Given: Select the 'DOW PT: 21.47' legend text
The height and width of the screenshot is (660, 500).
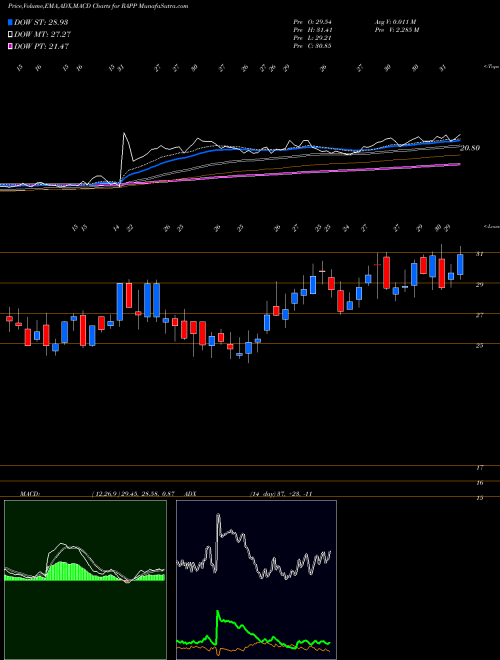Looking at the screenshot, I should tap(41, 47).
